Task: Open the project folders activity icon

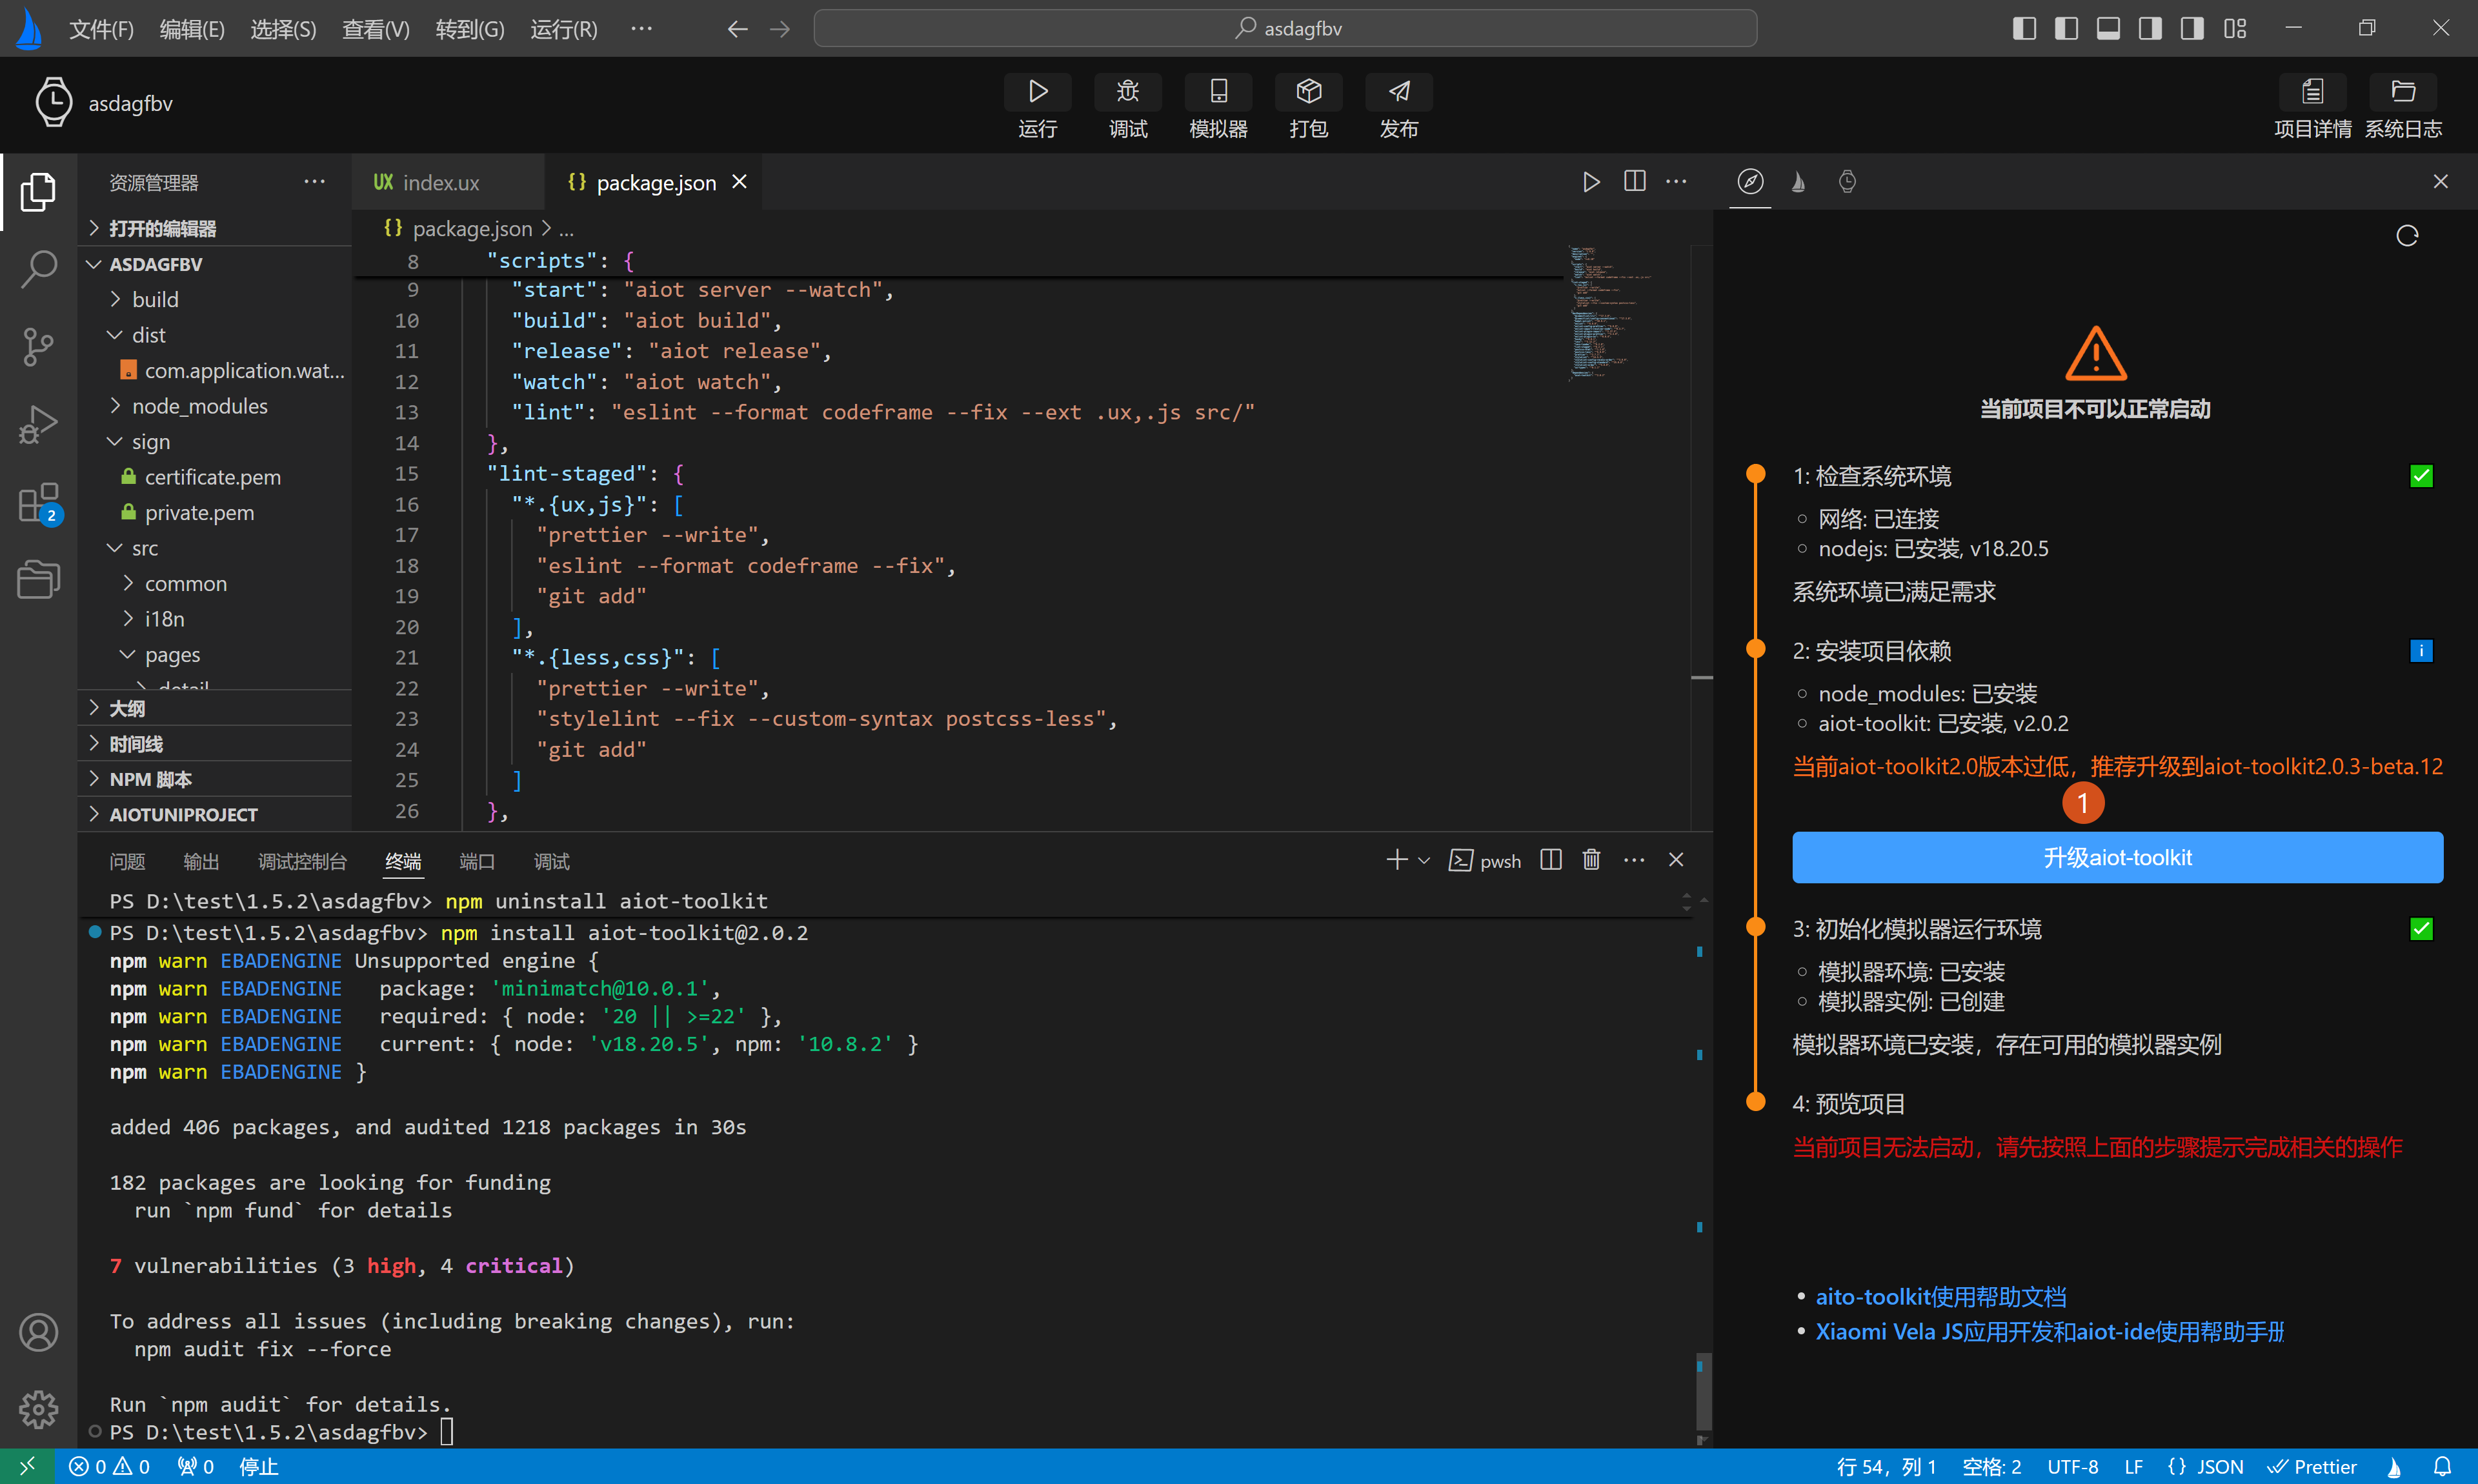Action: [38, 579]
